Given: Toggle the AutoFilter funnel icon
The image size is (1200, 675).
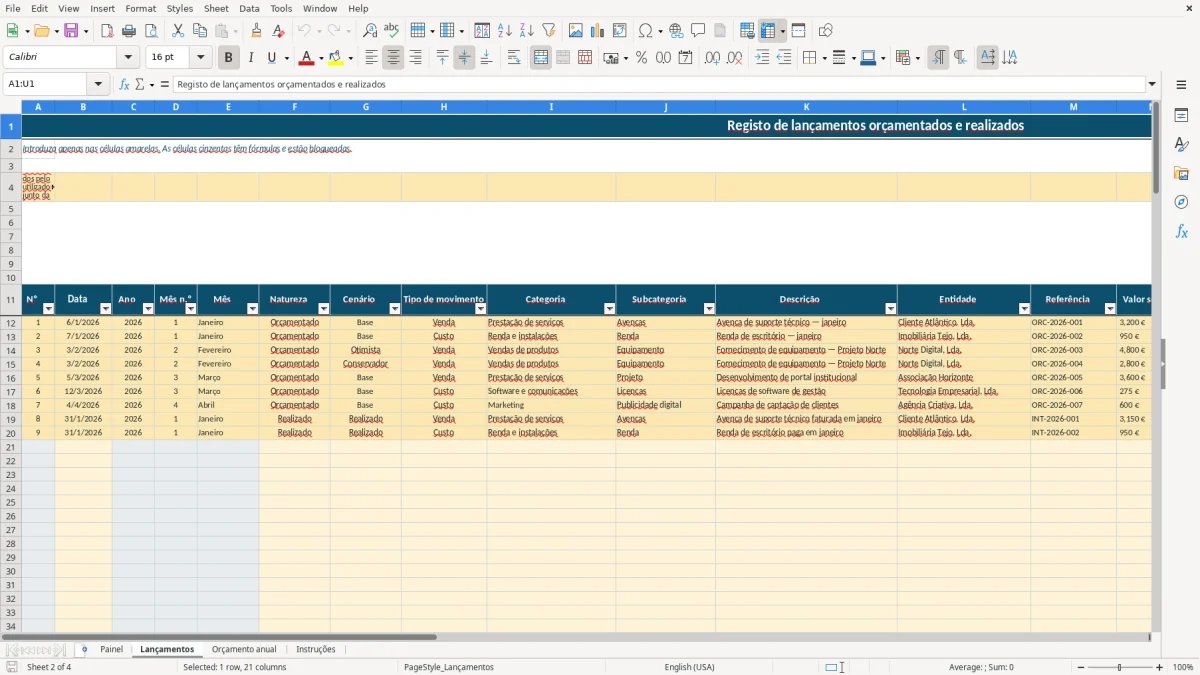Looking at the screenshot, I should point(549,31).
